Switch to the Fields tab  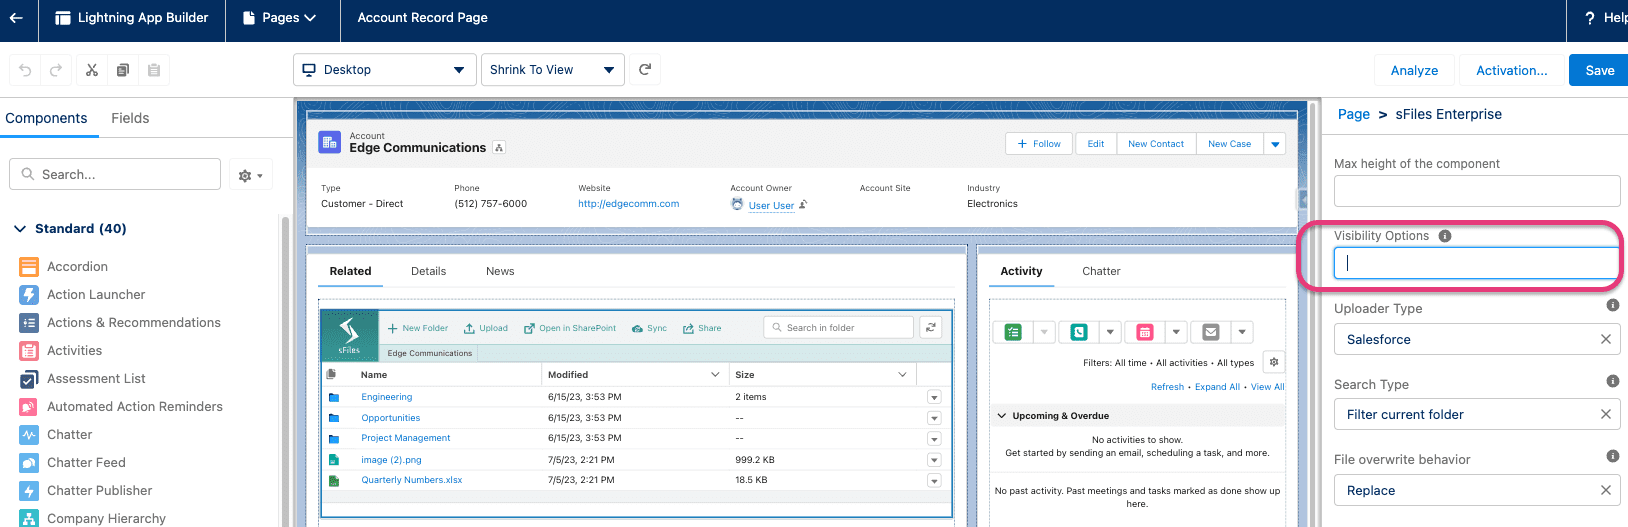130,118
